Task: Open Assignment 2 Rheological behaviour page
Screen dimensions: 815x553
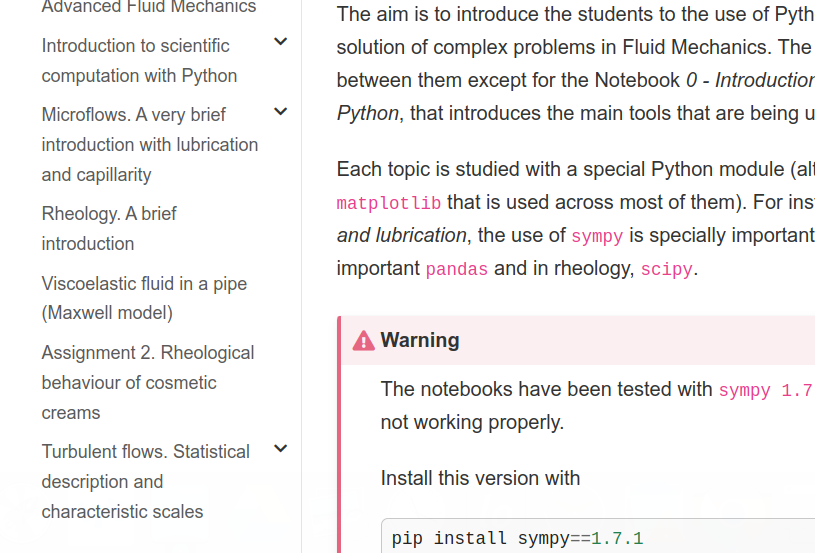Action: click(x=148, y=383)
